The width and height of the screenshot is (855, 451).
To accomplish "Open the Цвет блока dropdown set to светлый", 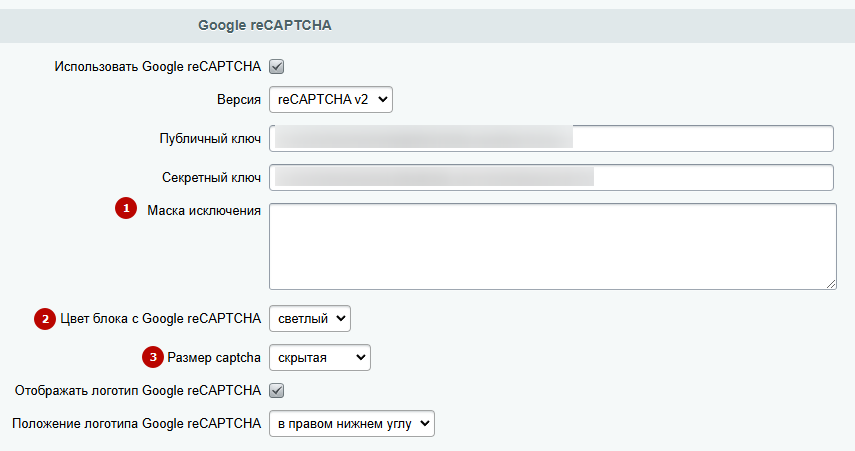I will (x=310, y=318).
